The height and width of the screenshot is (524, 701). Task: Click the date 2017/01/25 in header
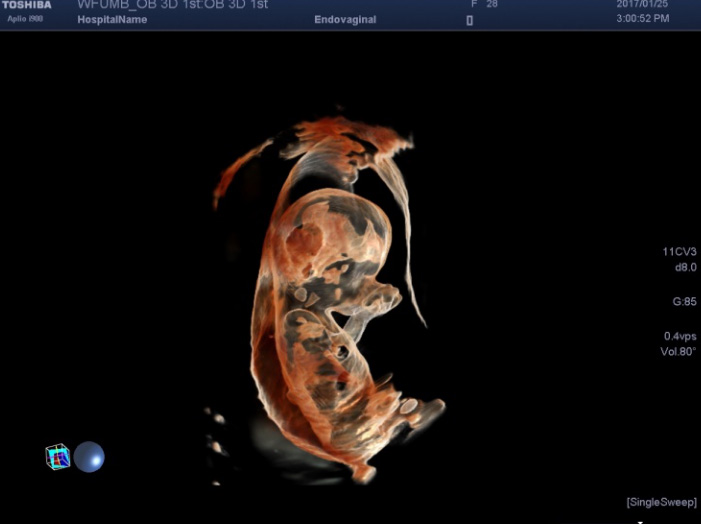(643, 5)
